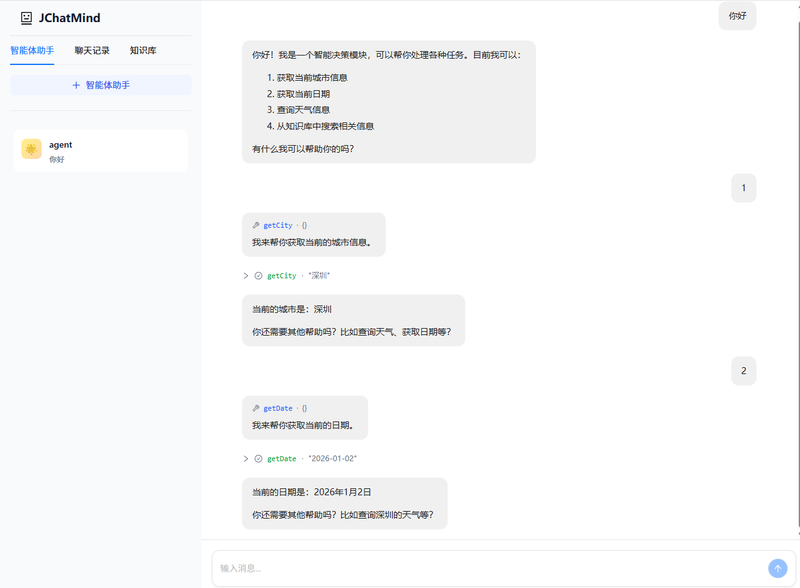Click the wrench icon beside getDate call
This screenshot has height=588, width=800.
[x=256, y=408]
